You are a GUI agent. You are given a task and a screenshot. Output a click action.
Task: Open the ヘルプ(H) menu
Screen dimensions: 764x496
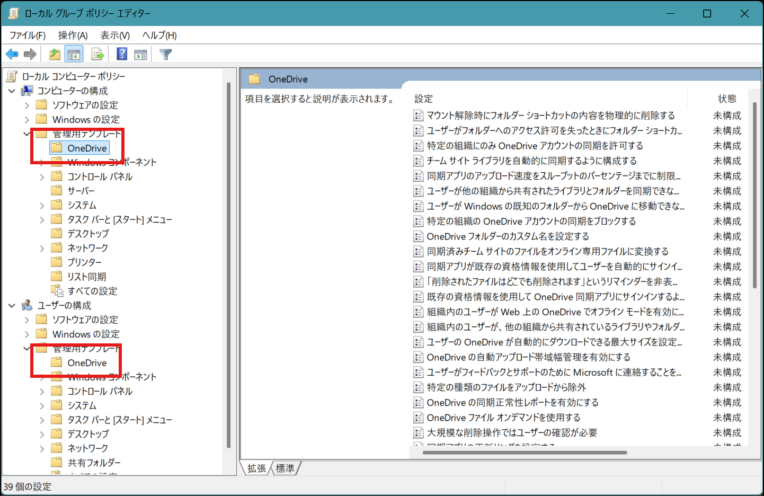[159, 35]
